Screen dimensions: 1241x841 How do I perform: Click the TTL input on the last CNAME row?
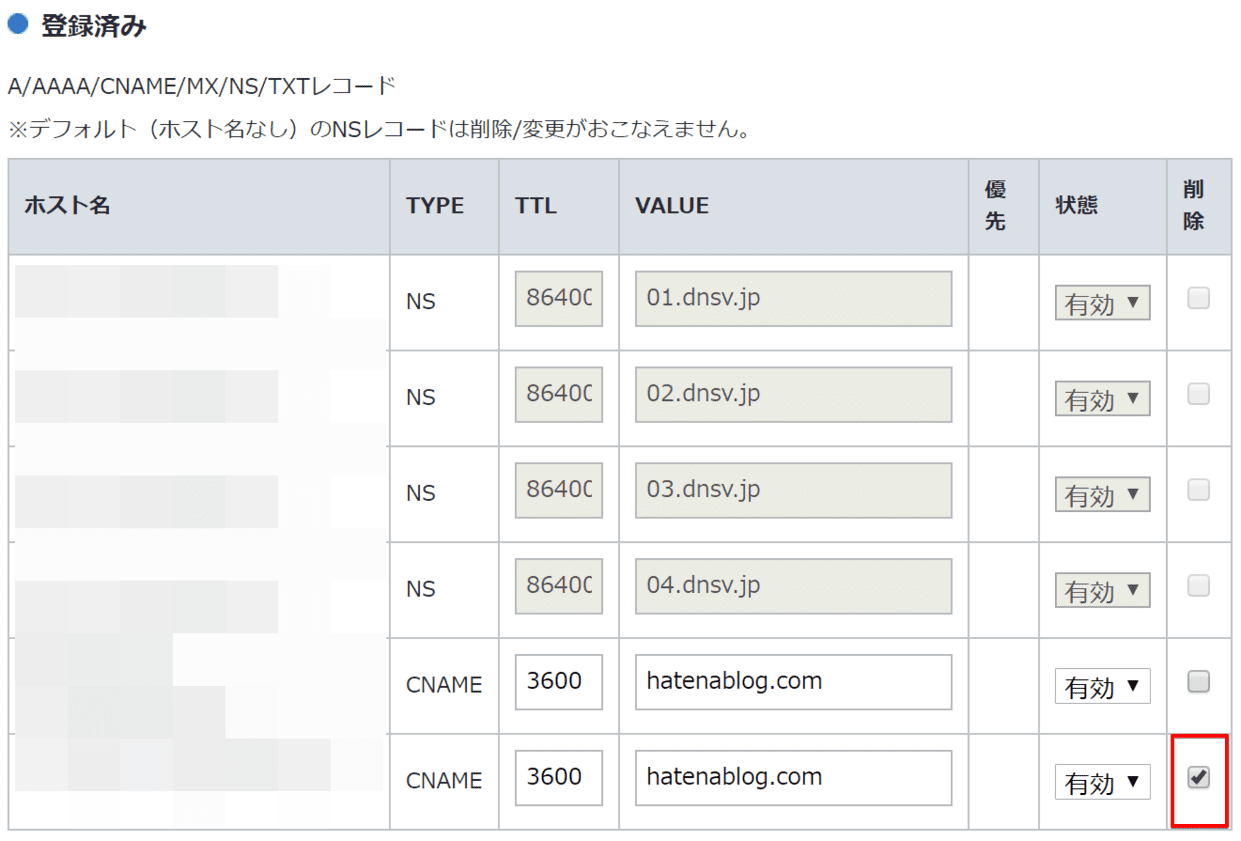point(557,778)
